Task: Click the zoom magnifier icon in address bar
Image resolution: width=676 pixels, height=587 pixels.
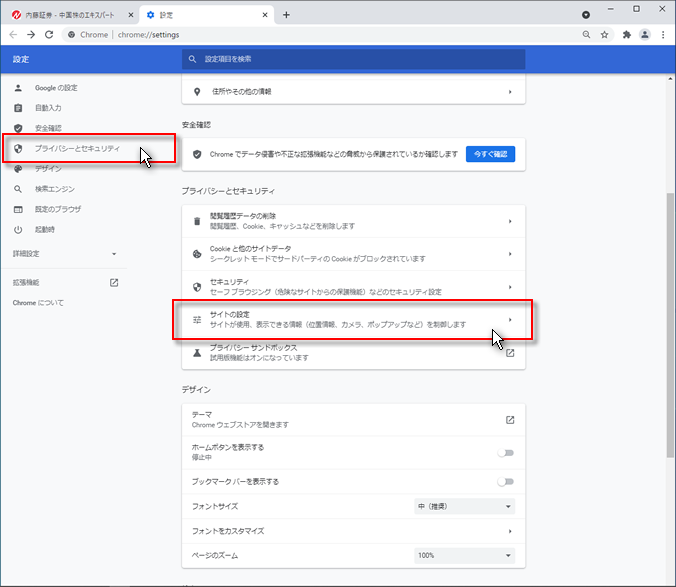Action: [x=586, y=34]
